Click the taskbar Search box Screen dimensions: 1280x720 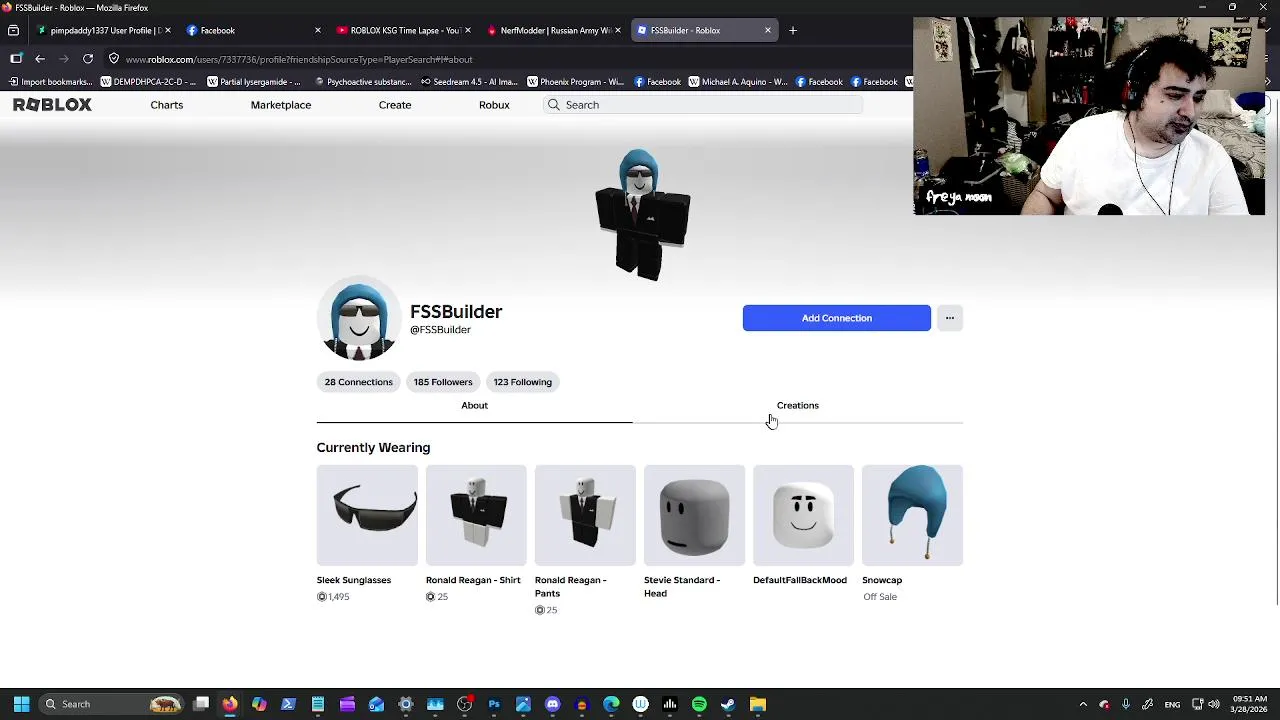[x=113, y=704]
